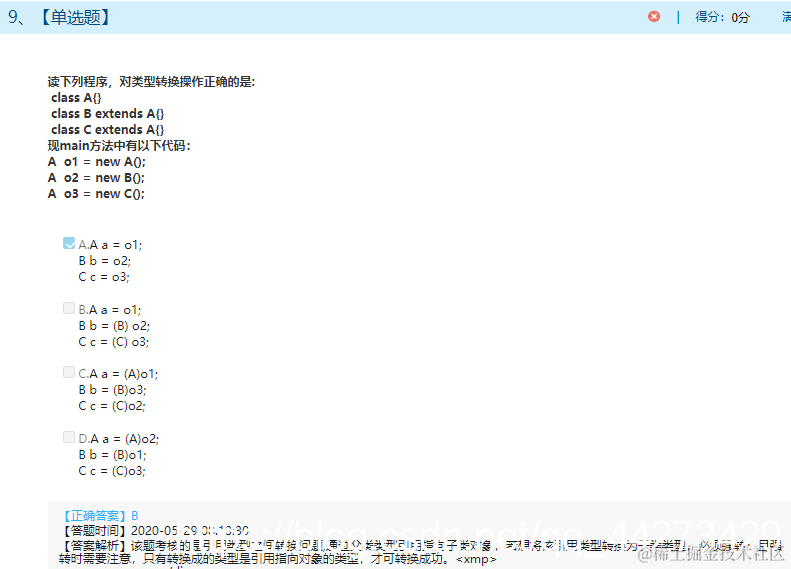Click code line "A o2 = new B();"
The height and width of the screenshot is (569, 791).
coord(96,178)
